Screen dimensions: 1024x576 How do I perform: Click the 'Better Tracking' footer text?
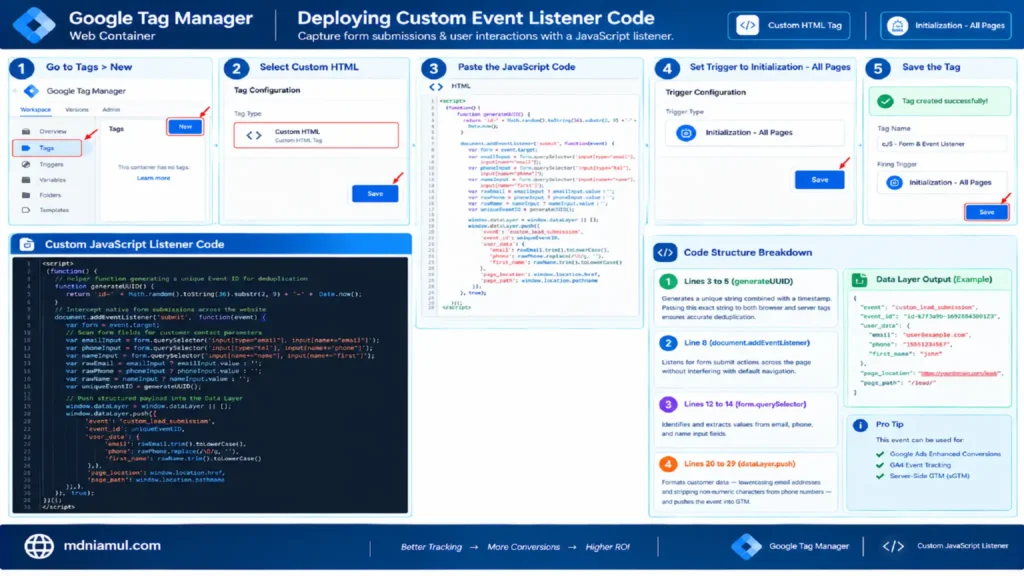pos(431,547)
